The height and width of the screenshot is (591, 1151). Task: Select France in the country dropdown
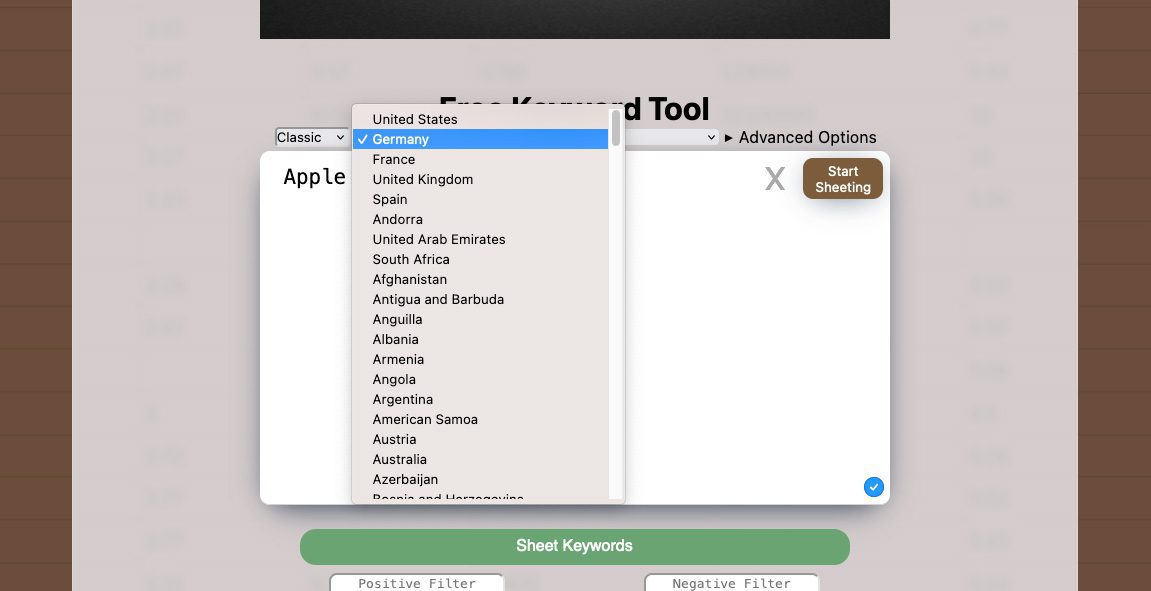pos(394,159)
